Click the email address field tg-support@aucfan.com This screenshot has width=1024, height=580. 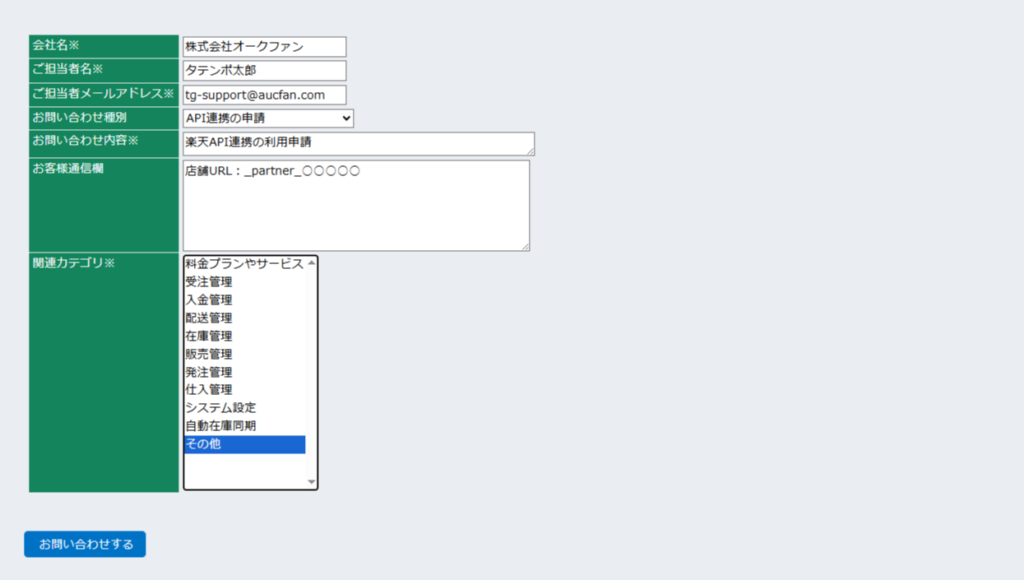[x=264, y=95]
